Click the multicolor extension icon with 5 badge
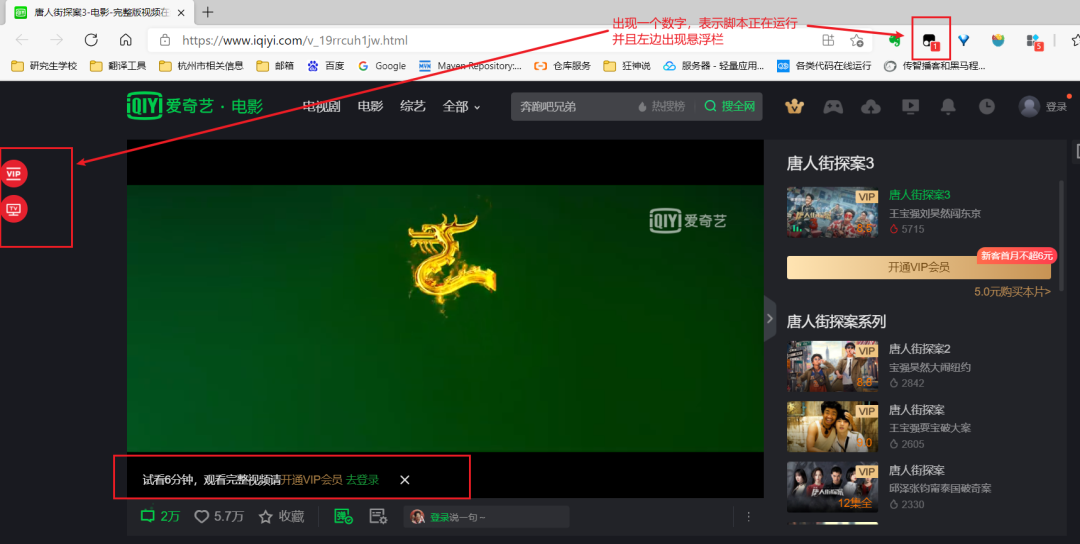Image resolution: width=1080 pixels, height=544 pixels. click(x=1033, y=41)
